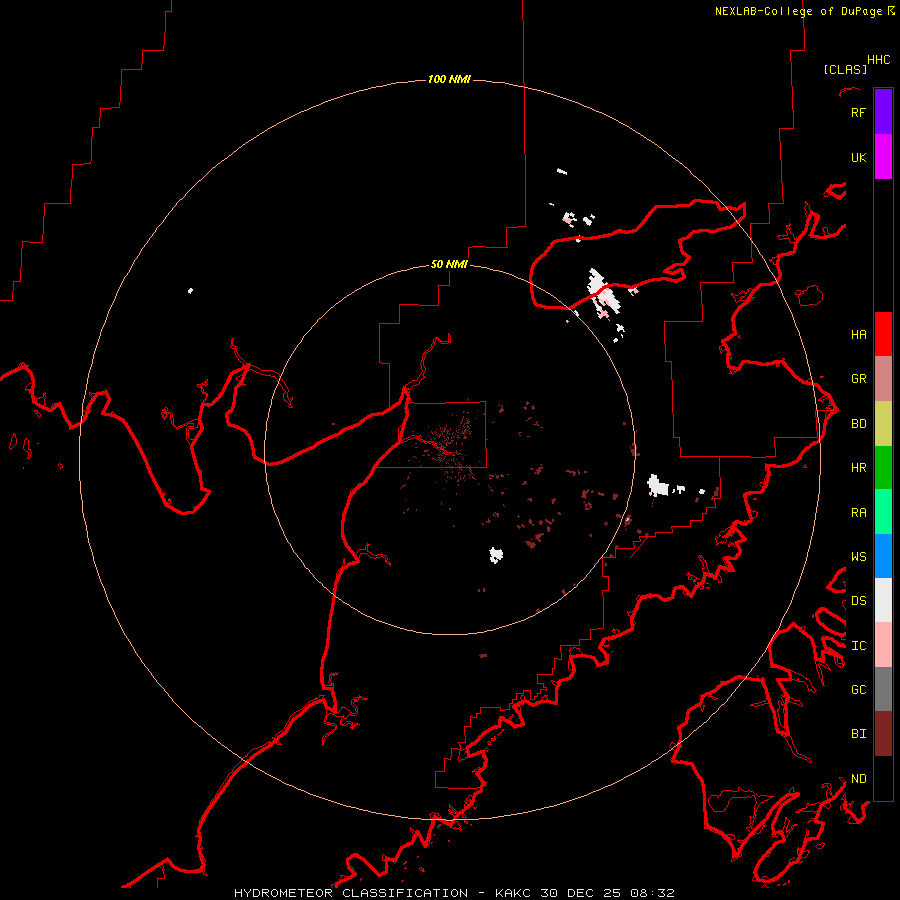The width and height of the screenshot is (900, 900).
Task: Click the DS legend label
Action: click(858, 600)
